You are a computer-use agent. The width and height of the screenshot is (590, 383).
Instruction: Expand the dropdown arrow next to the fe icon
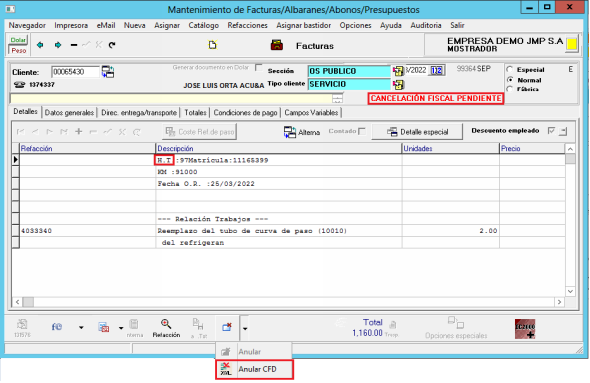81,328
